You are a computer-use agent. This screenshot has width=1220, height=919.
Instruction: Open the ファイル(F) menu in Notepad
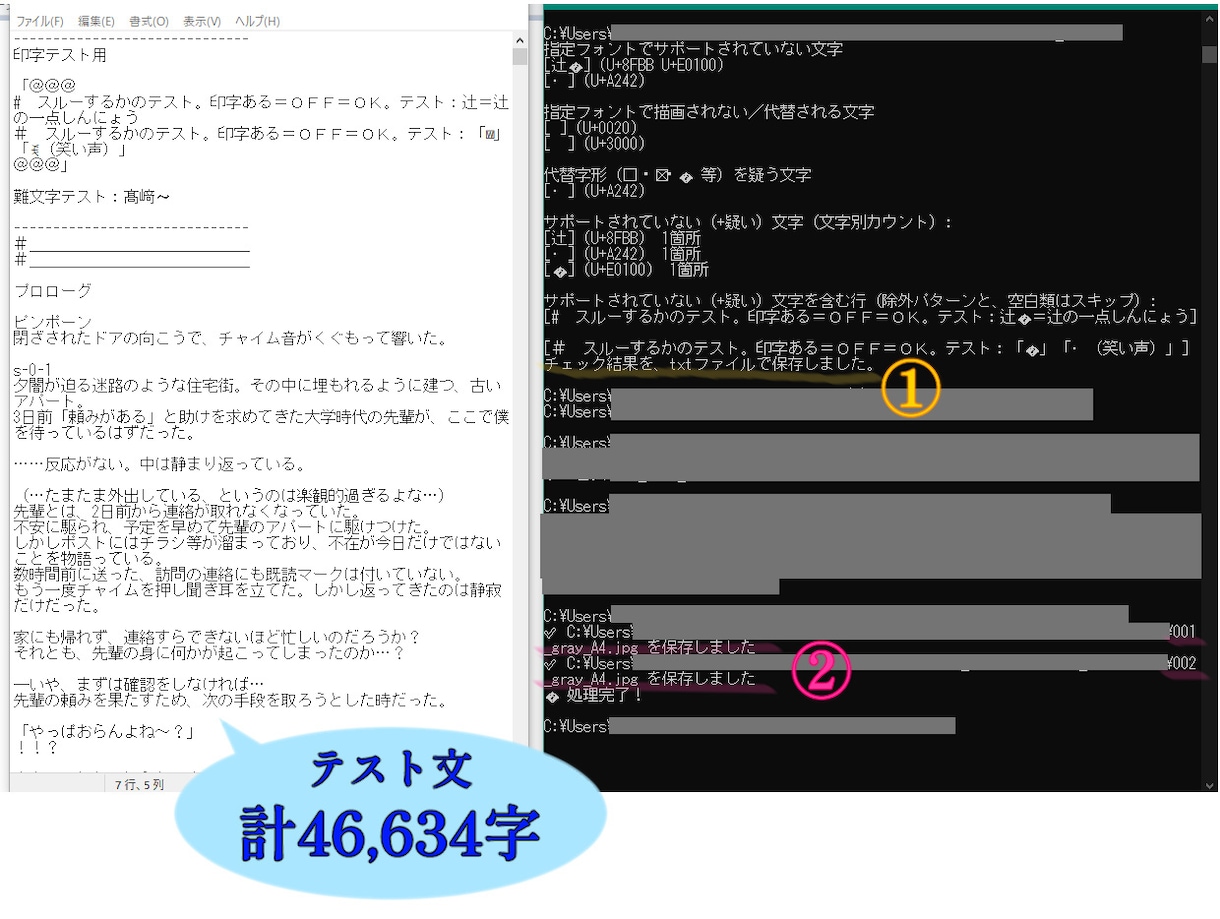(40, 21)
